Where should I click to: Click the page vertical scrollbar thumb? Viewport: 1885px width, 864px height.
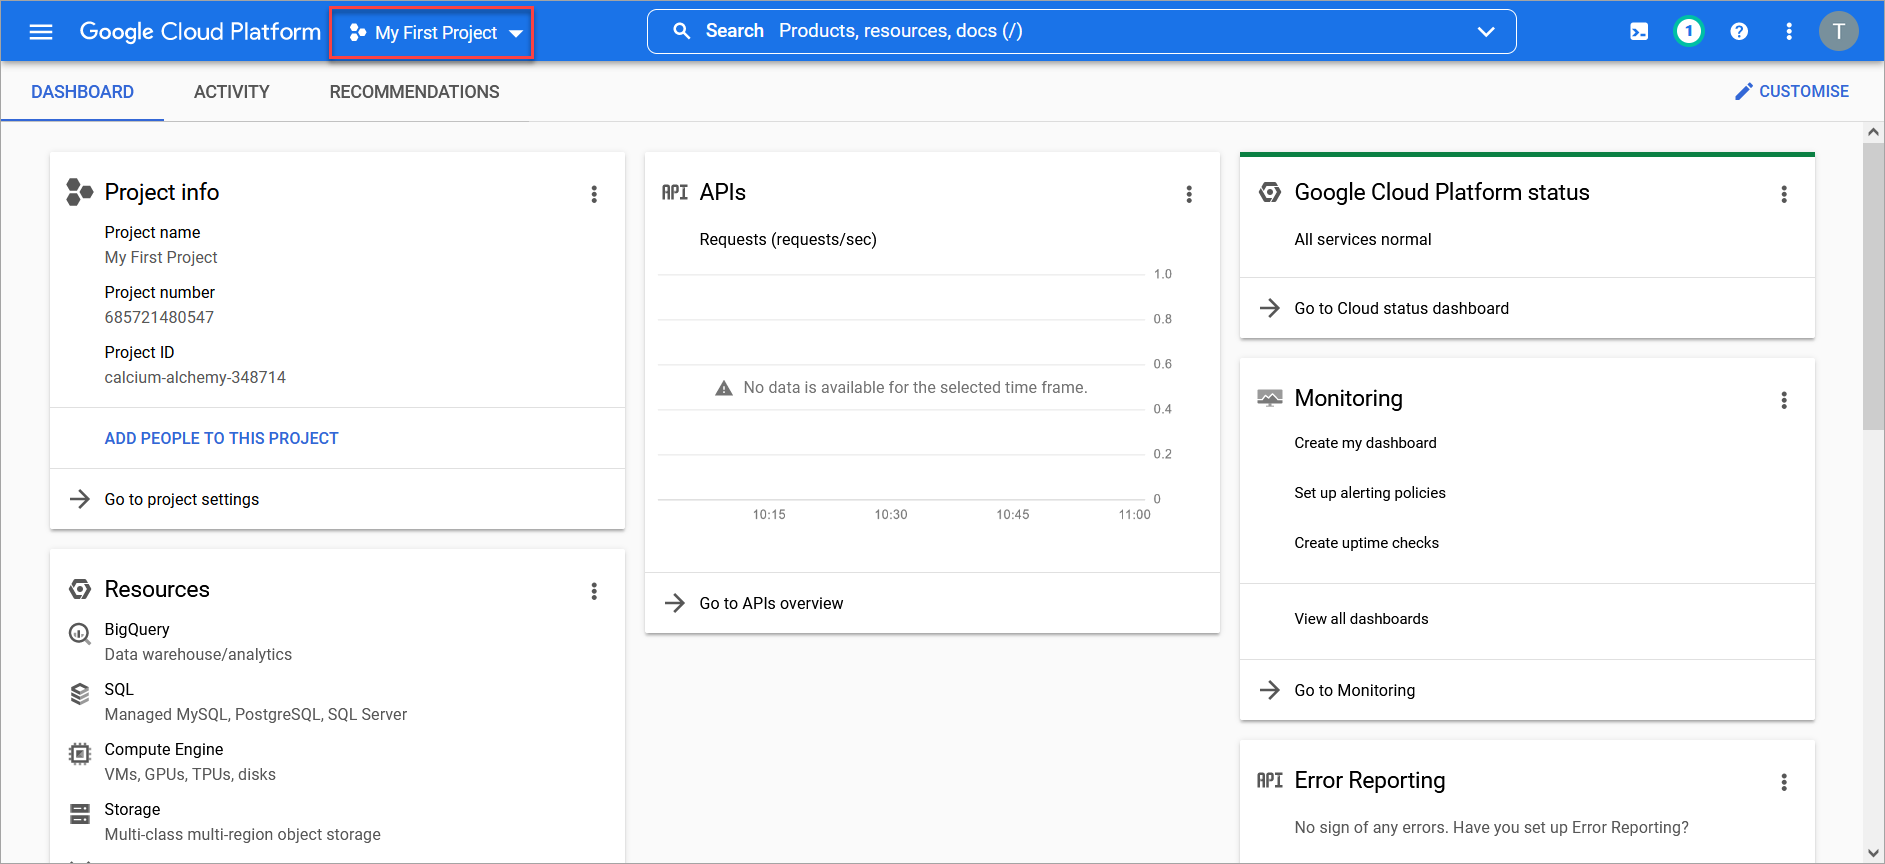pos(1873,285)
